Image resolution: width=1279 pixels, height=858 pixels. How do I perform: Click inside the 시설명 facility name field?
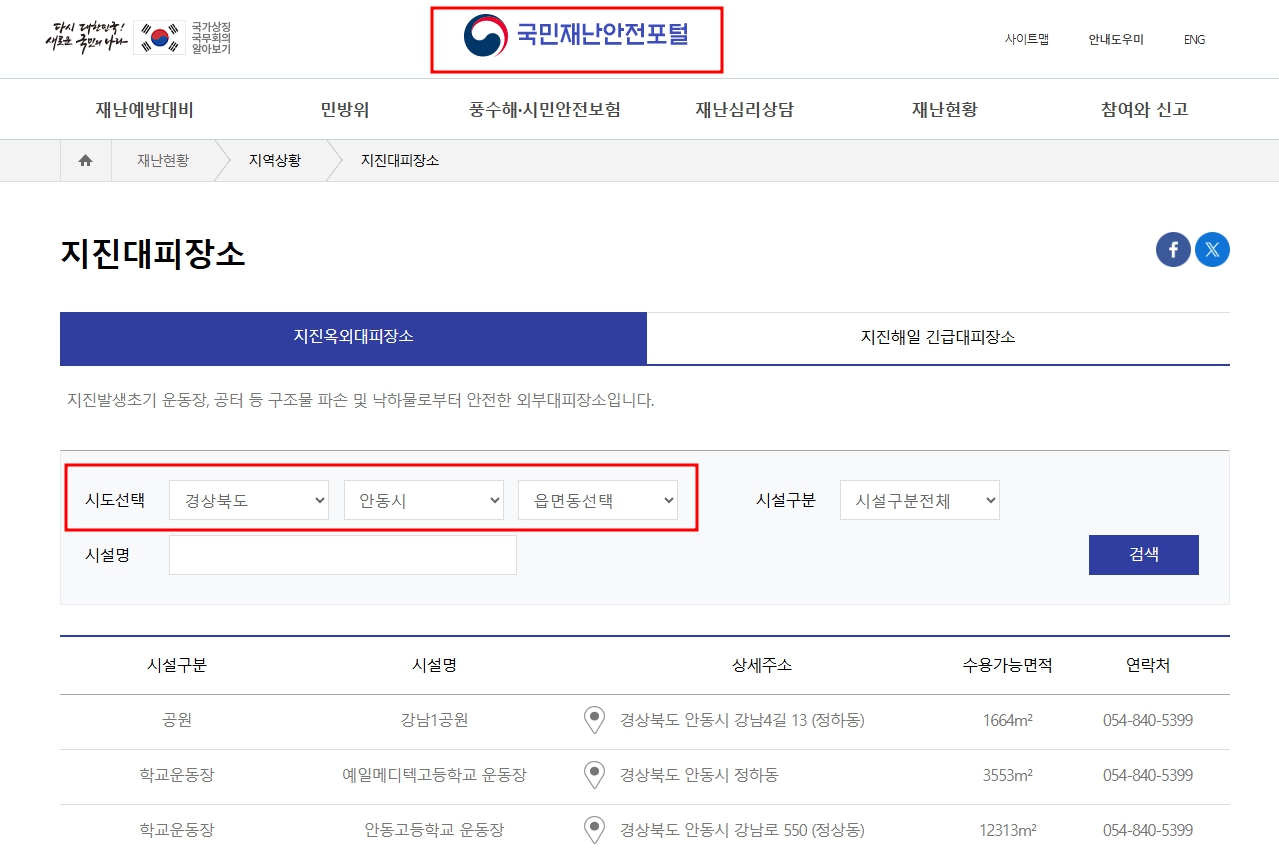tap(342, 554)
